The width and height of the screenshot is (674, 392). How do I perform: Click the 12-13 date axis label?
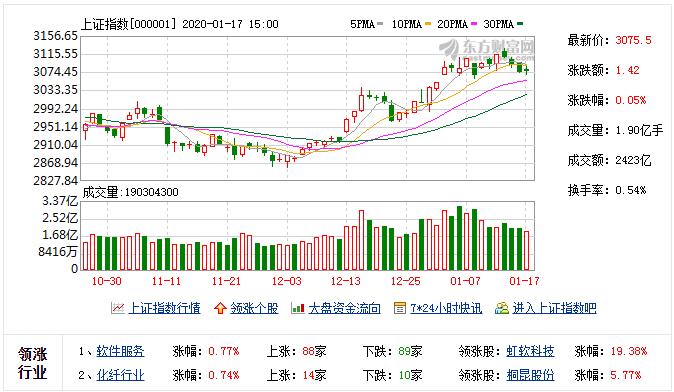[x=346, y=281]
